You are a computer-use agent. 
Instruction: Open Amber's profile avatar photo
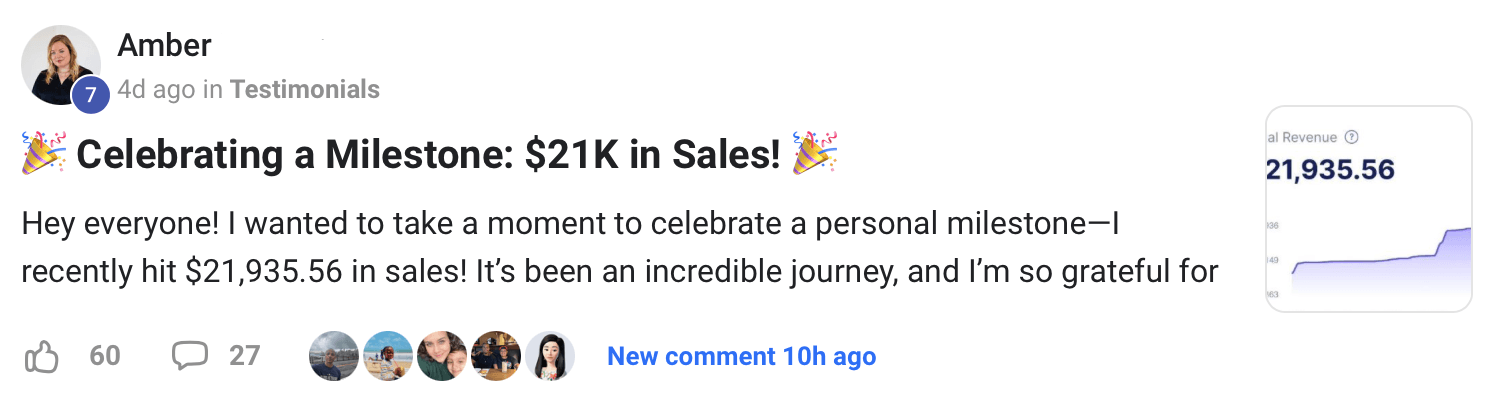[x=60, y=63]
